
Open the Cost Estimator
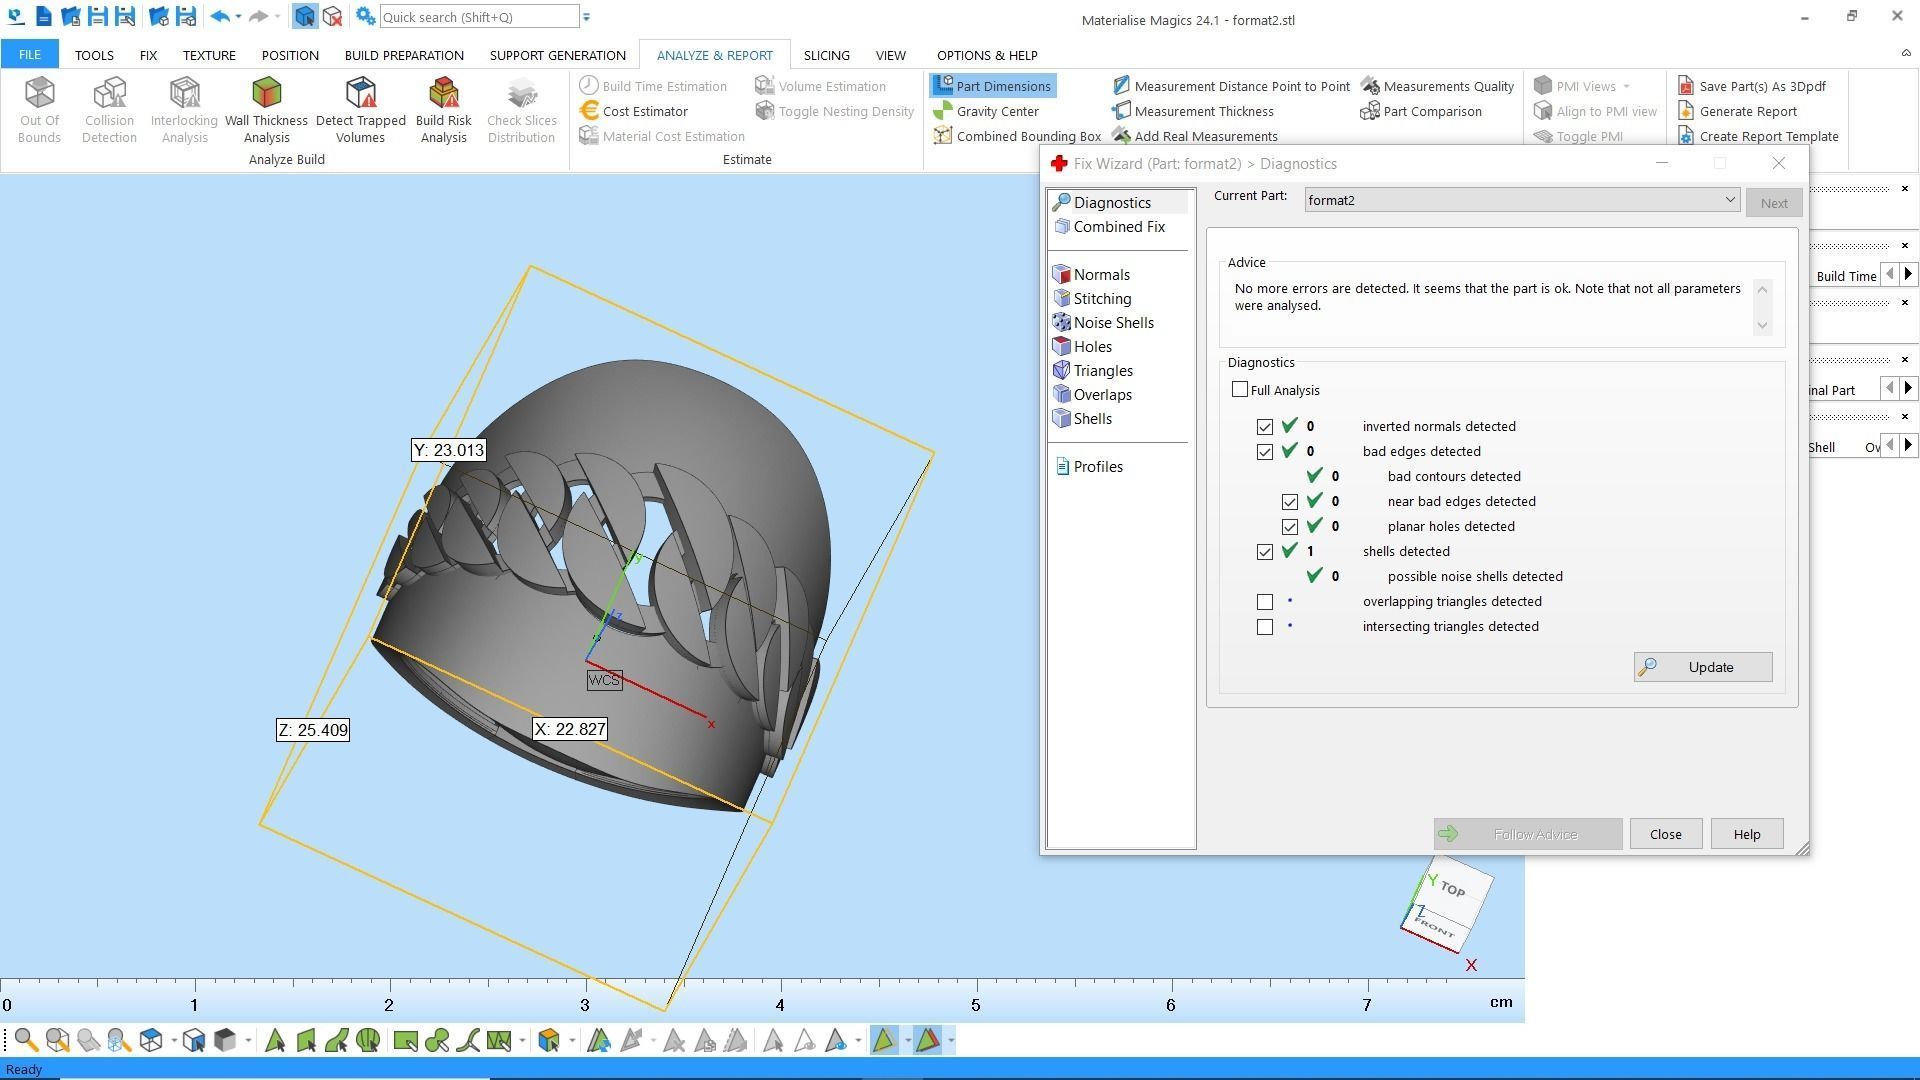(x=644, y=111)
